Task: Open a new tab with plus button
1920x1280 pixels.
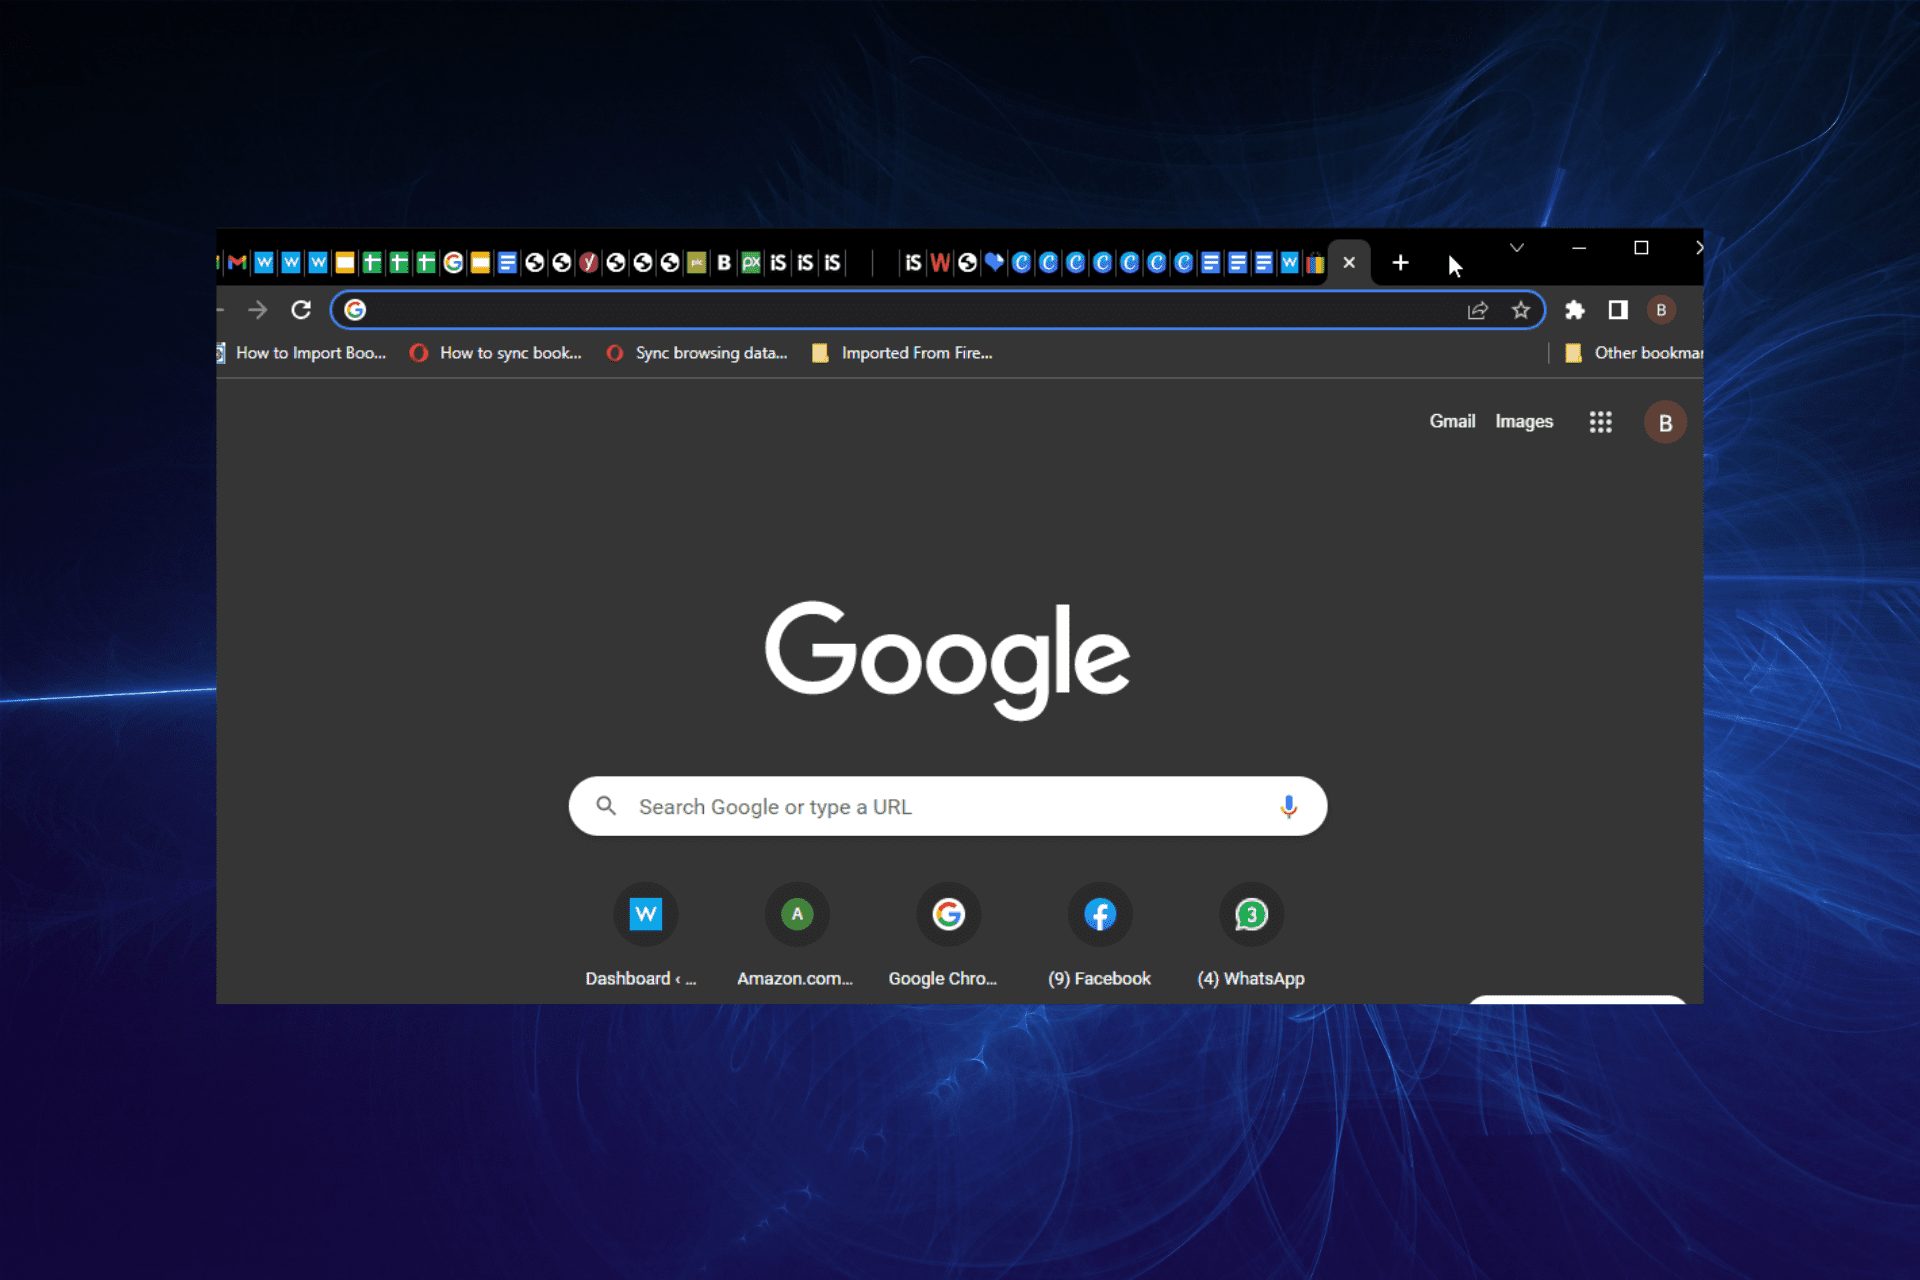Action: 1400,262
